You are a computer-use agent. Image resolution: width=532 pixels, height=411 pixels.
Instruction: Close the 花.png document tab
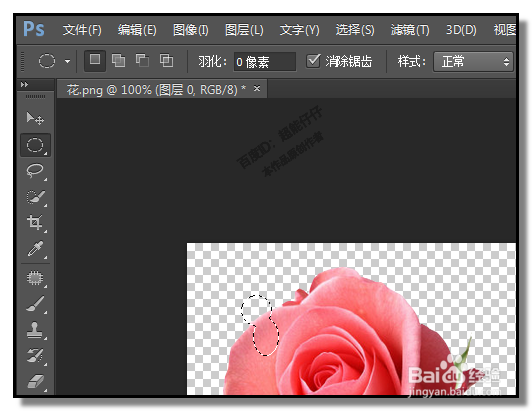tap(257, 89)
